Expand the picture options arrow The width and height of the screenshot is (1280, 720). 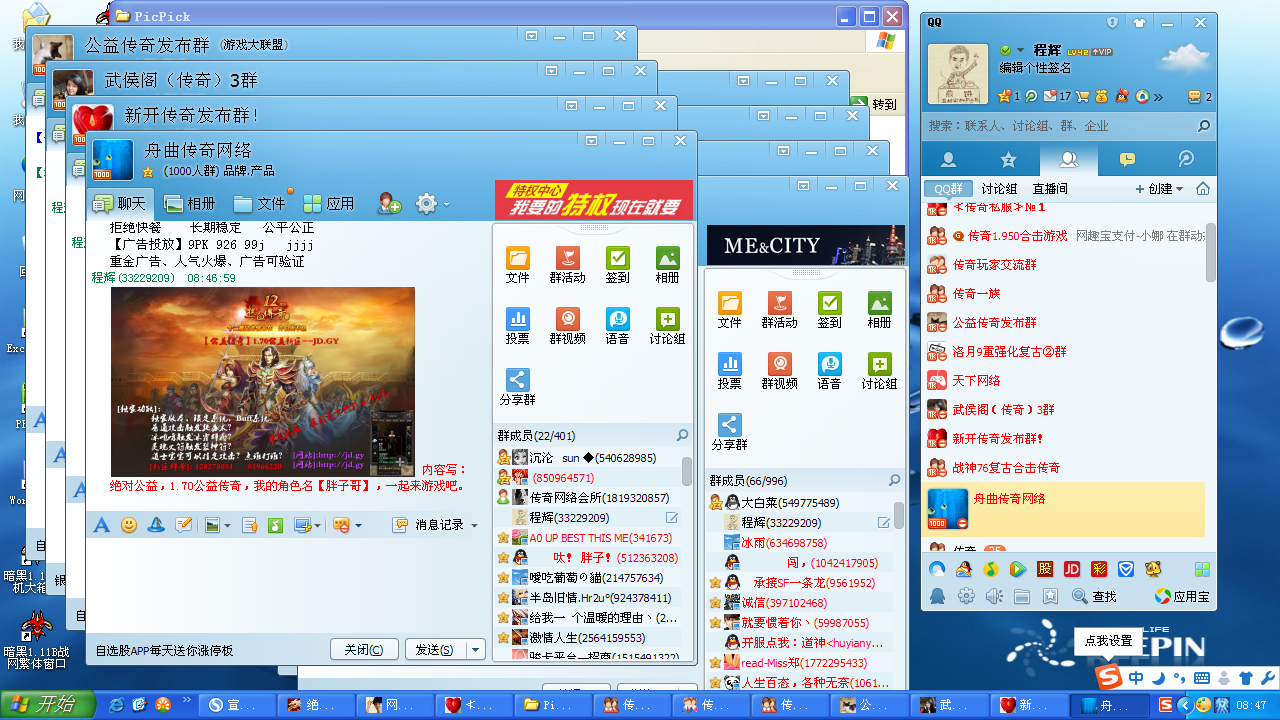coord(227,525)
